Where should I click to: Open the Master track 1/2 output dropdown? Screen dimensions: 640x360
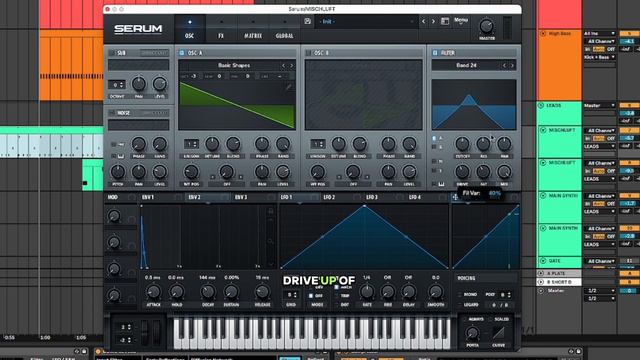pos(599,291)
